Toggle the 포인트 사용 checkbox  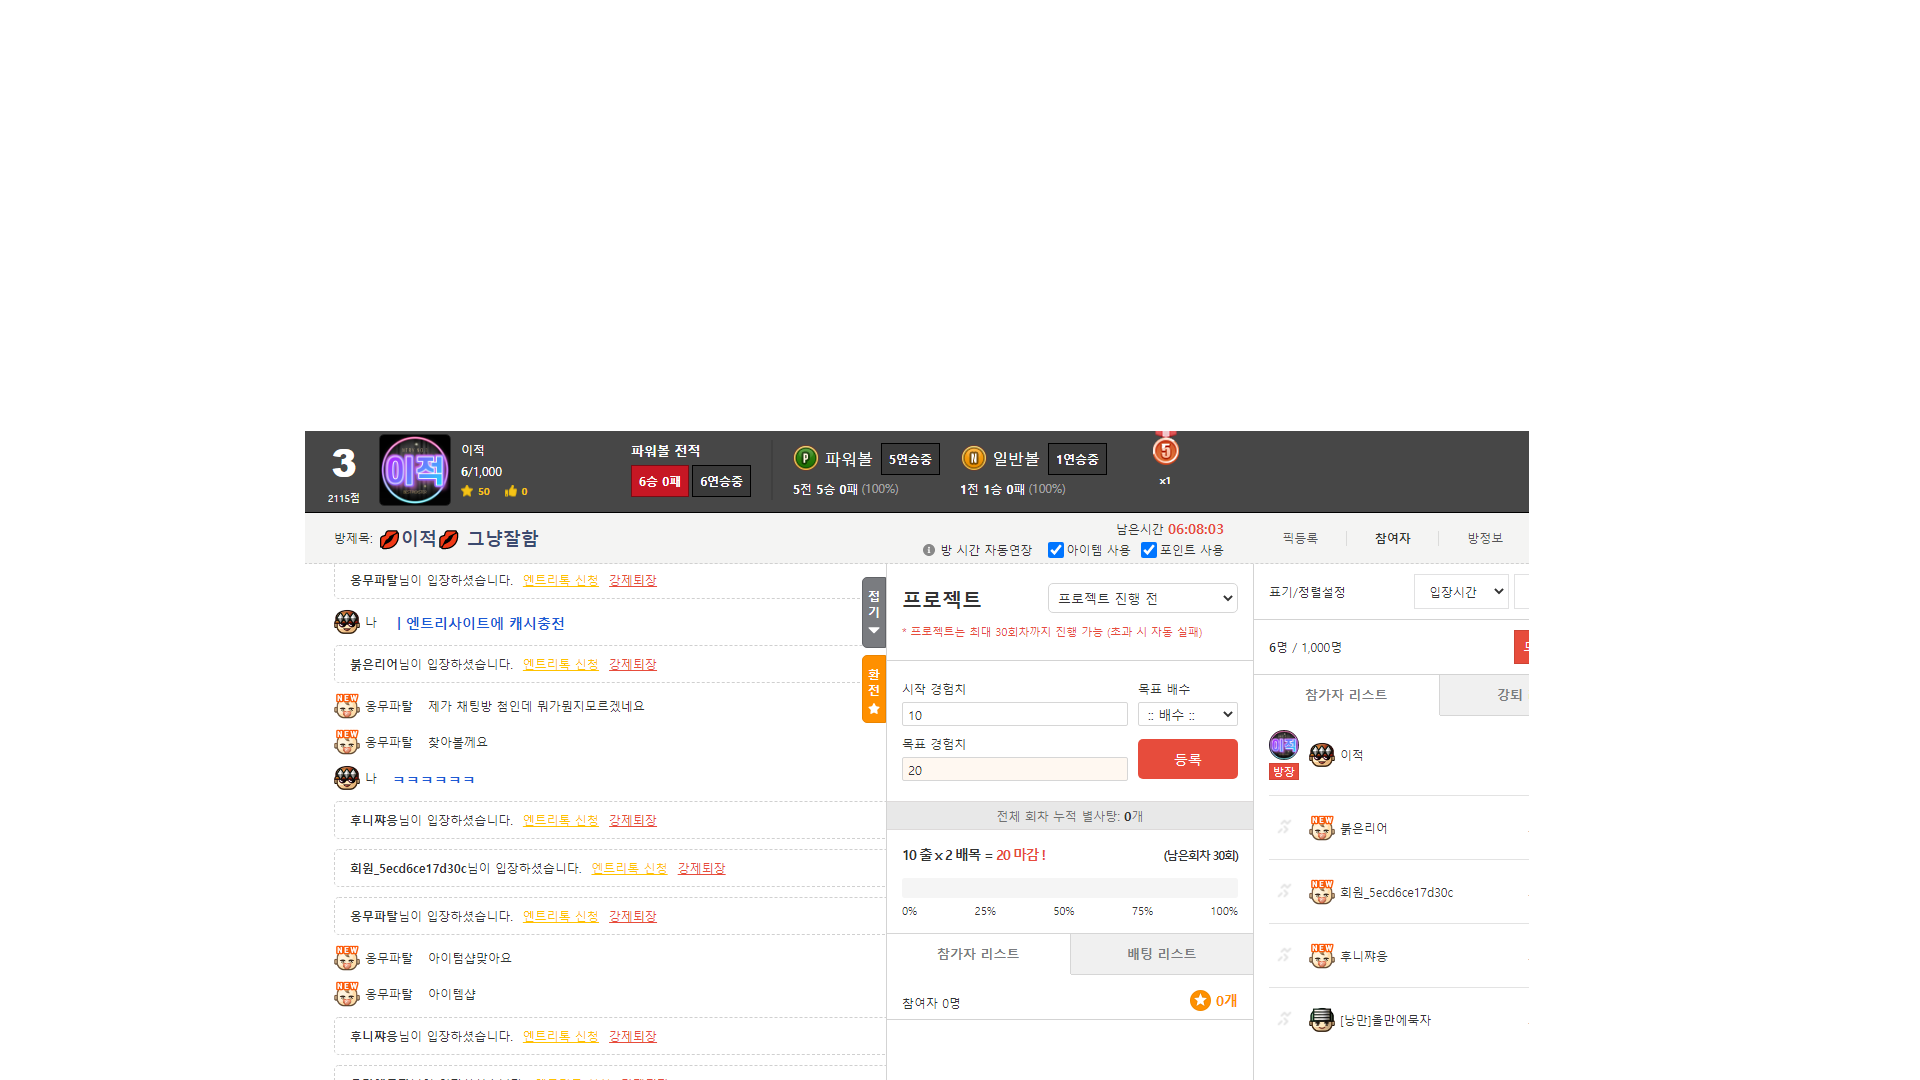1149,550
